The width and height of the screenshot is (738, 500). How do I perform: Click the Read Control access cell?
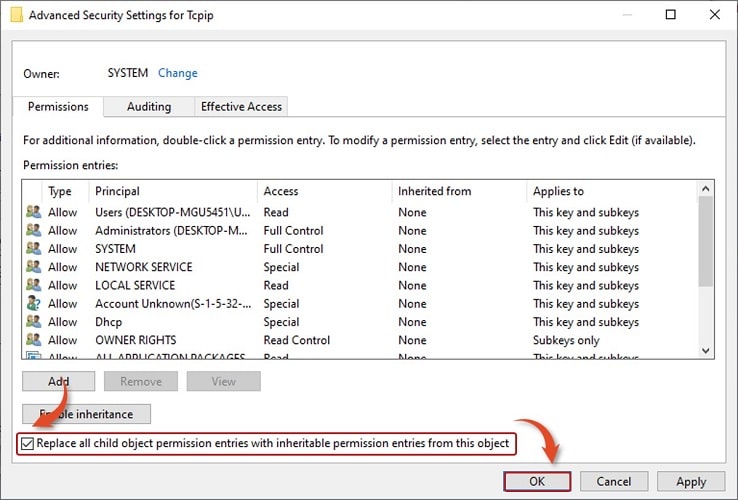coord(297,340)
